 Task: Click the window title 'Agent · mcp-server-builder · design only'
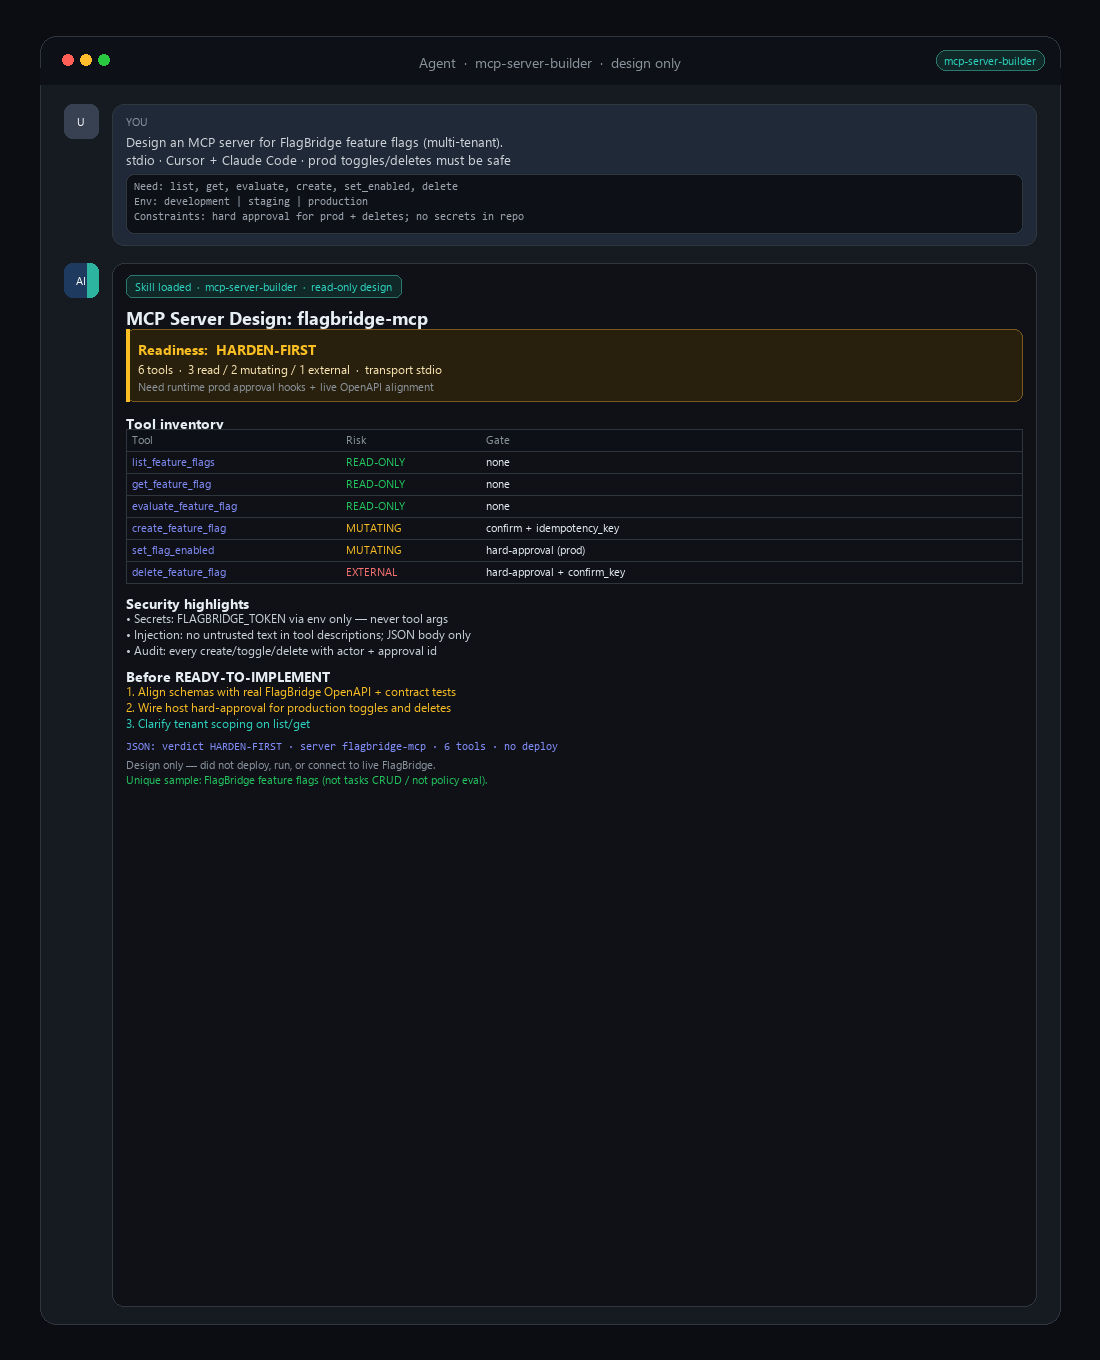550,63
